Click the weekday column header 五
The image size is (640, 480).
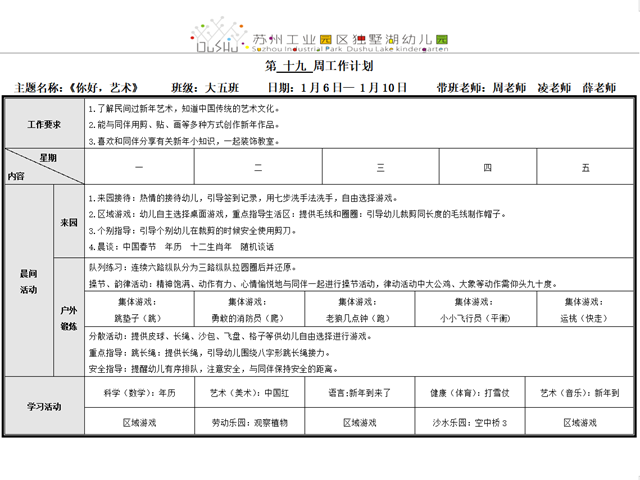pyautogui.click(x=585, y=168)
